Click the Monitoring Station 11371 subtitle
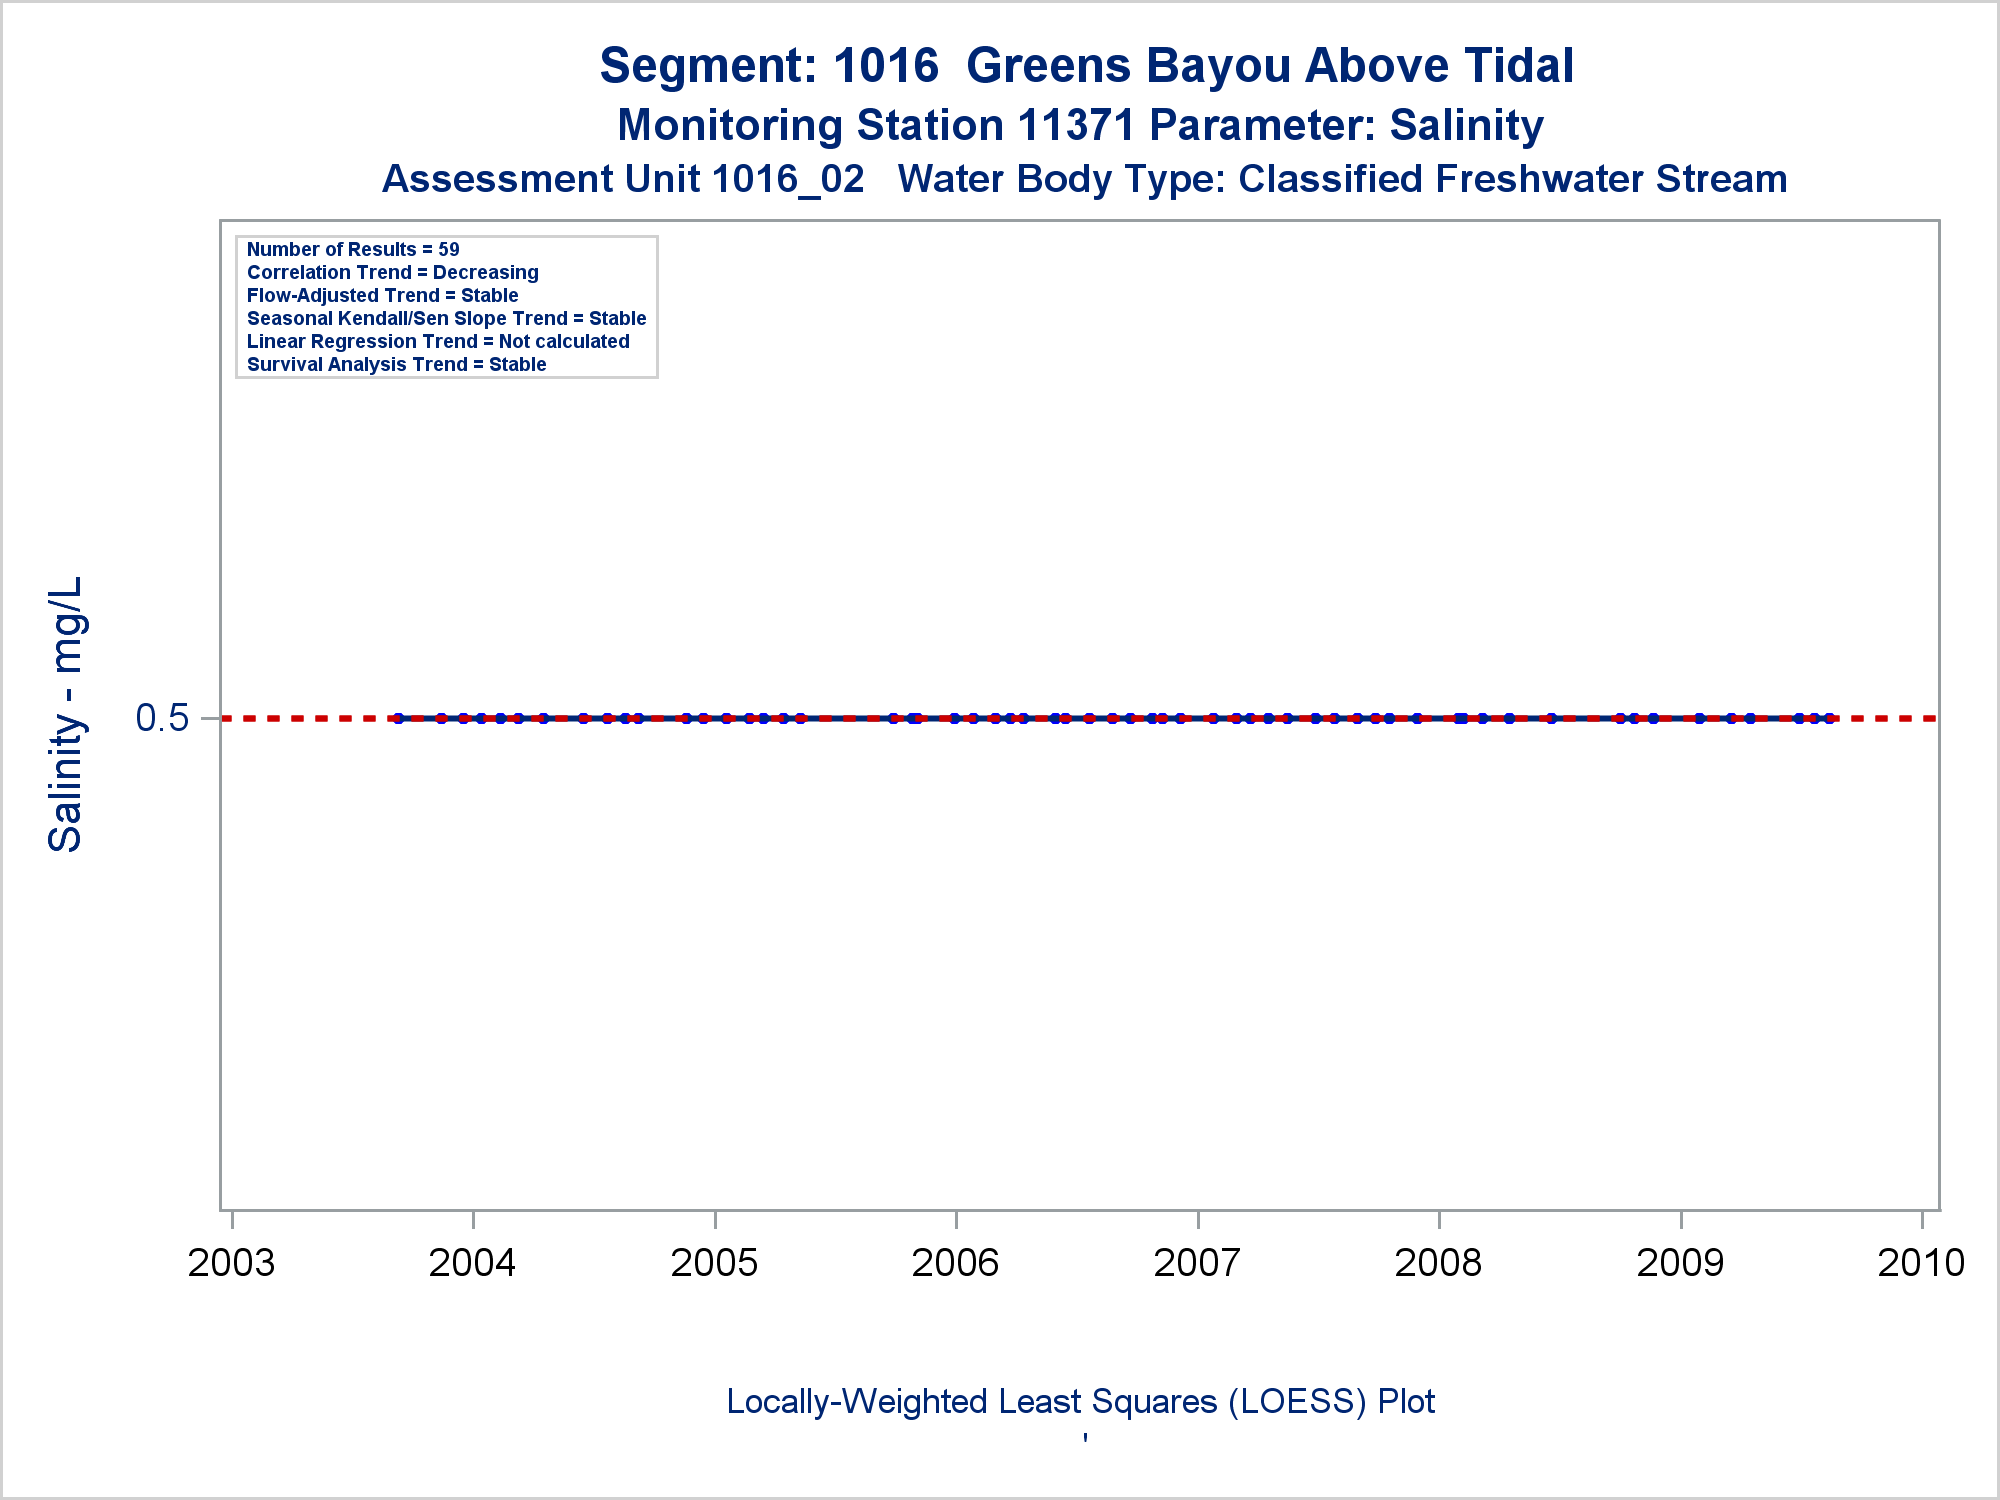Image resolution: width=2000 pixels, height=1500 pixels. pos(1080,126)
